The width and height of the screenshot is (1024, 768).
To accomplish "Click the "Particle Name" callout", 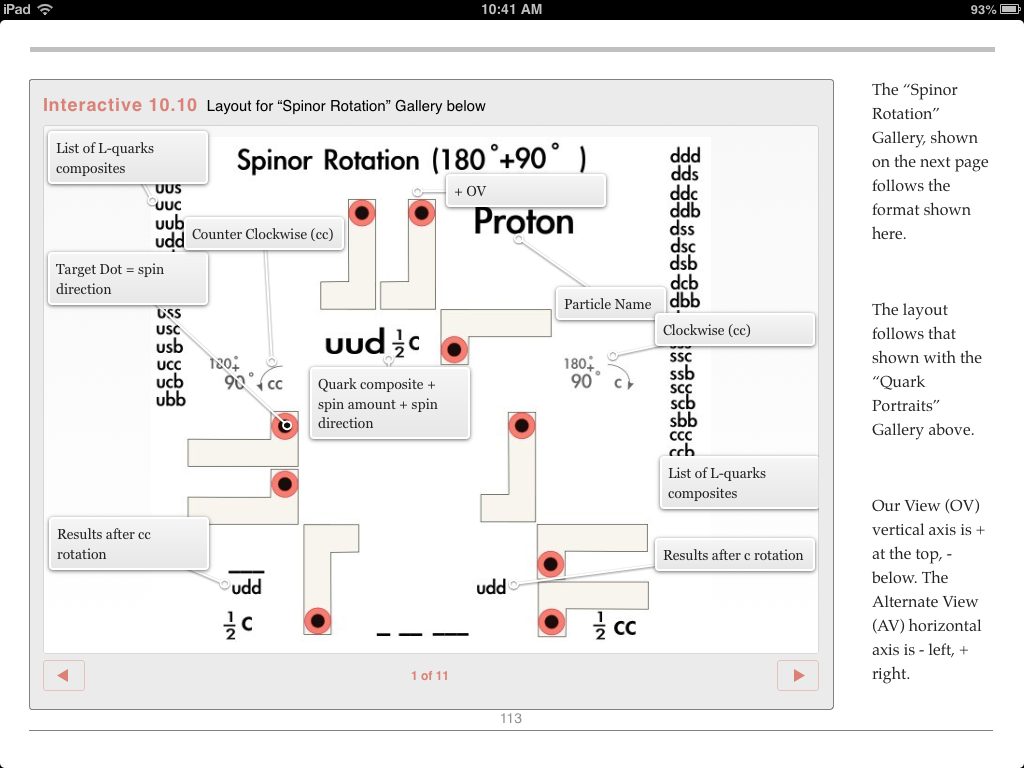I will coord(610,302).
